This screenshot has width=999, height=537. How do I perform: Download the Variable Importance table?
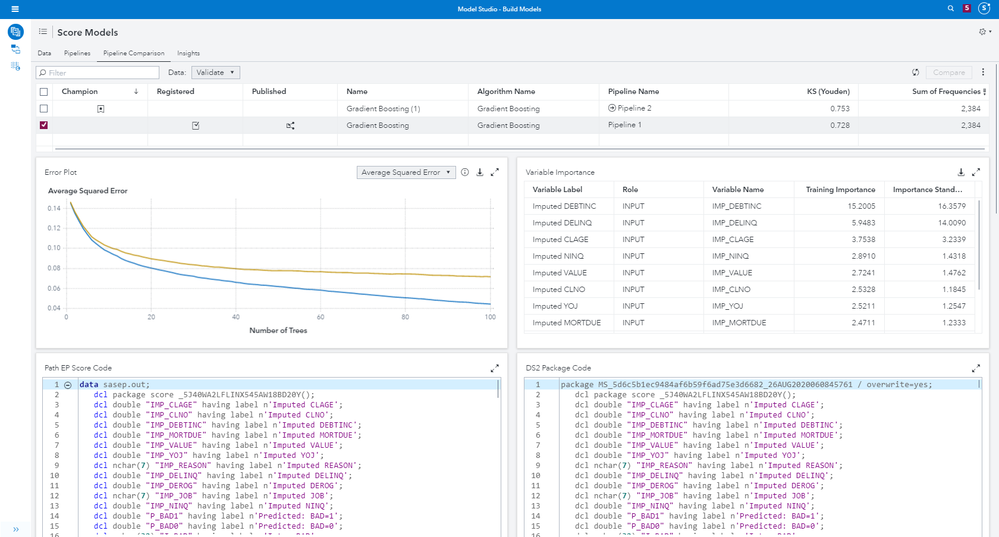pyautogui.click(x=961, y=172)
